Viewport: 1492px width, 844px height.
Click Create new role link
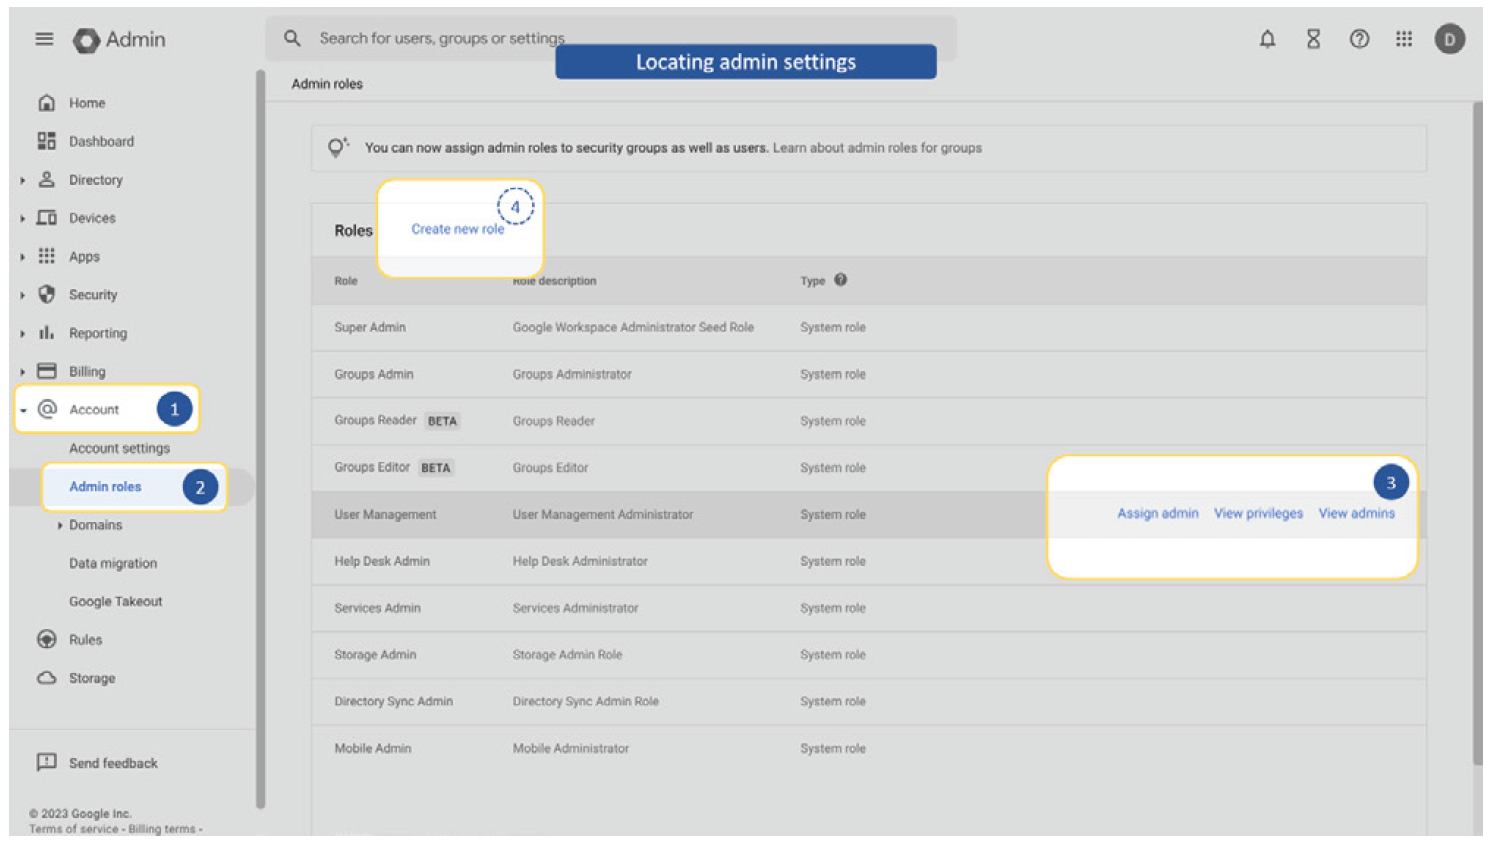[x=457, y=229]
